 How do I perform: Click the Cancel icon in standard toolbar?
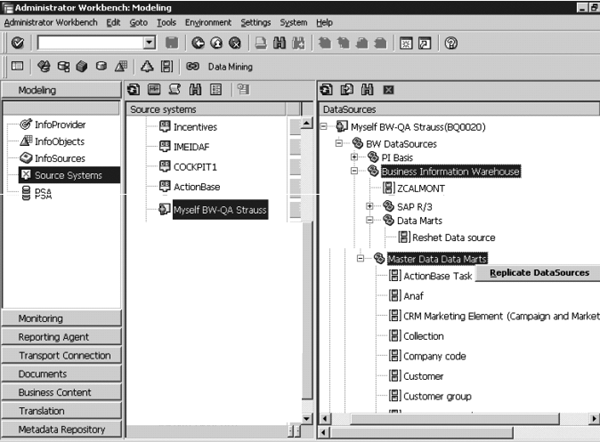click(x=234, y=43)
